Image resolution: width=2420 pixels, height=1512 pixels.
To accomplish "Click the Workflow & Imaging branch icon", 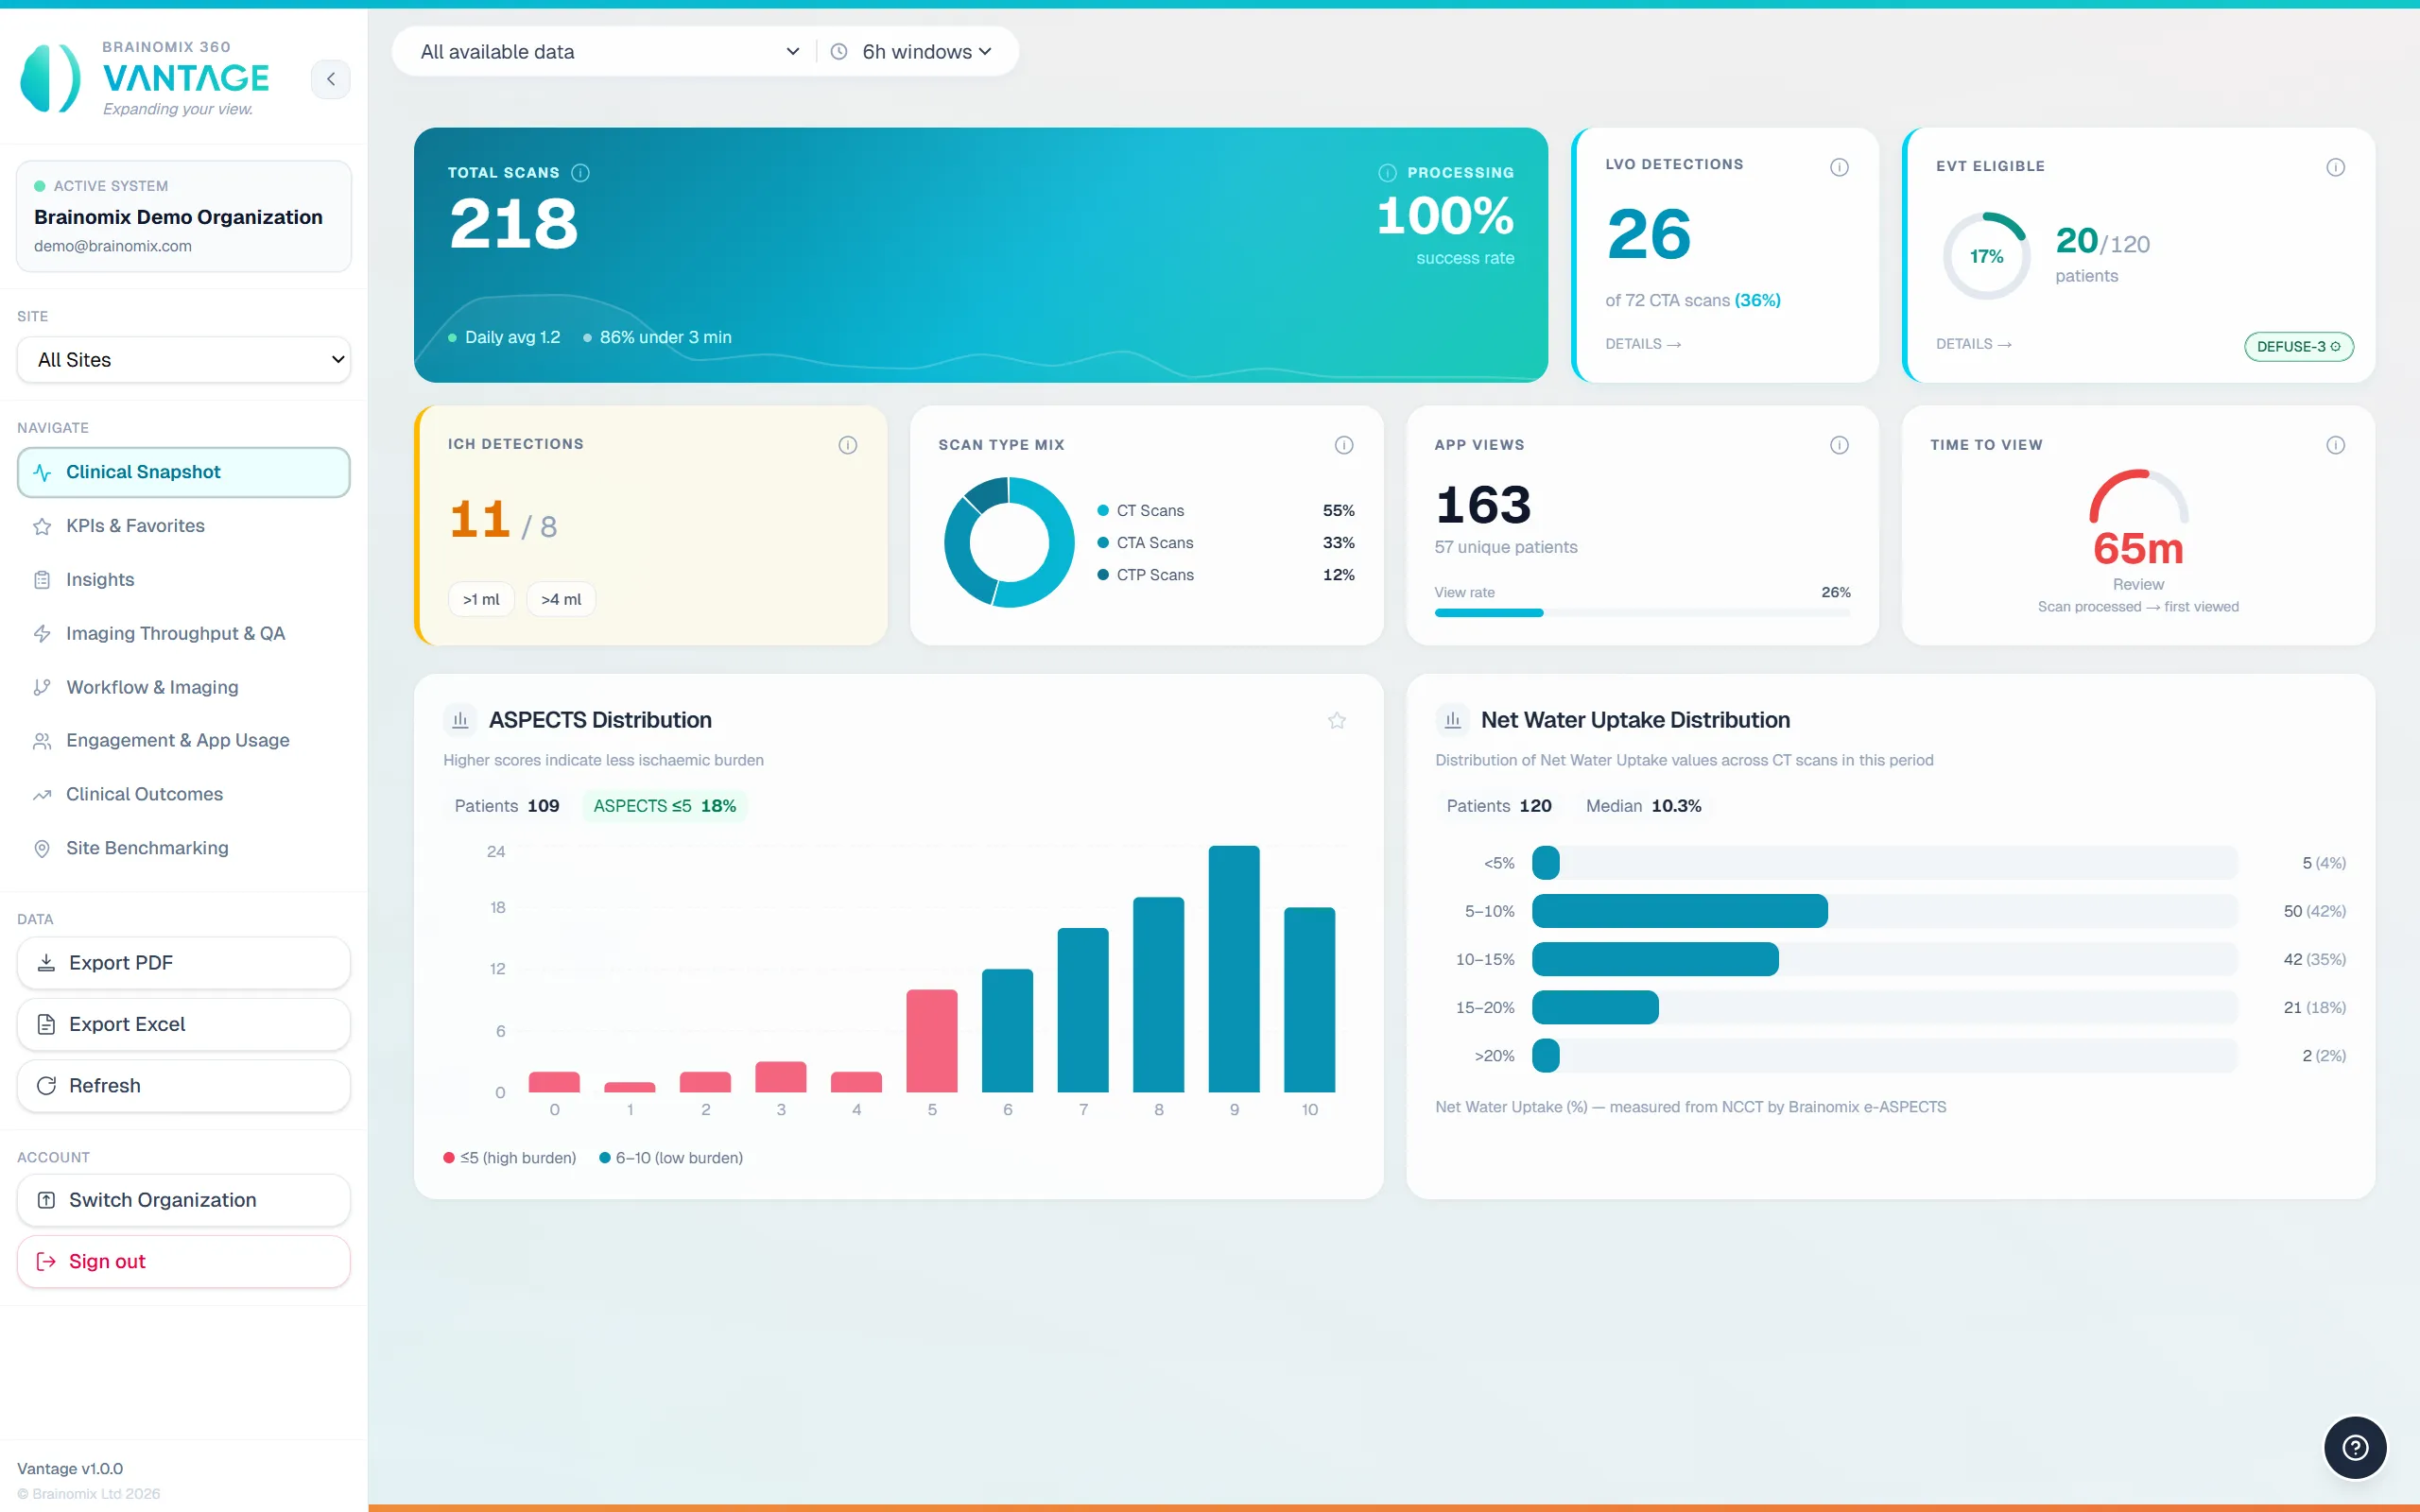I will pyautogui.click(x=42, y=687).
